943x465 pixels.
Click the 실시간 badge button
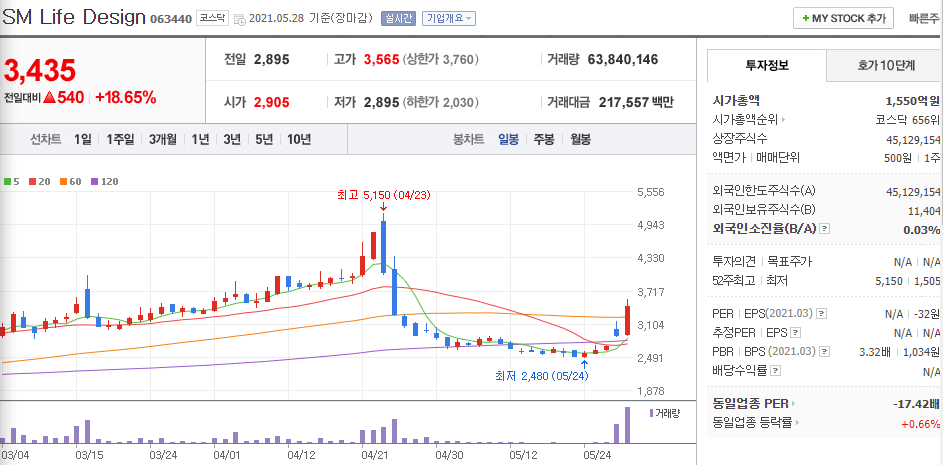point(398,18)
